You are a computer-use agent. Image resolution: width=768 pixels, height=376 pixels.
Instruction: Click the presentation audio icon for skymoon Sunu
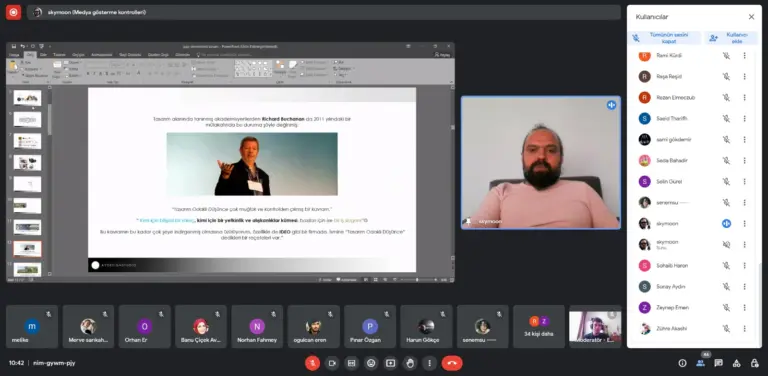click(x=726, y=244)
